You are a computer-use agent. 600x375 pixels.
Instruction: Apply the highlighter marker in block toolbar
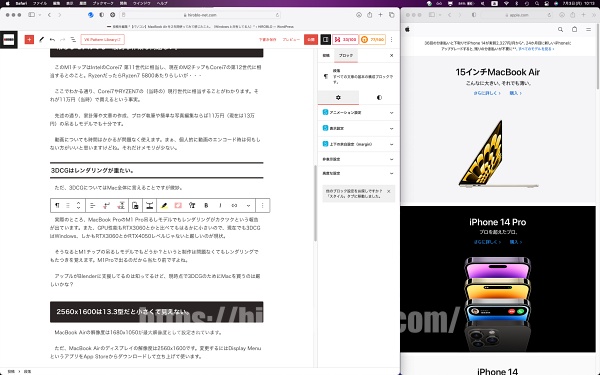pyautogui.click(x=164, y=205)
